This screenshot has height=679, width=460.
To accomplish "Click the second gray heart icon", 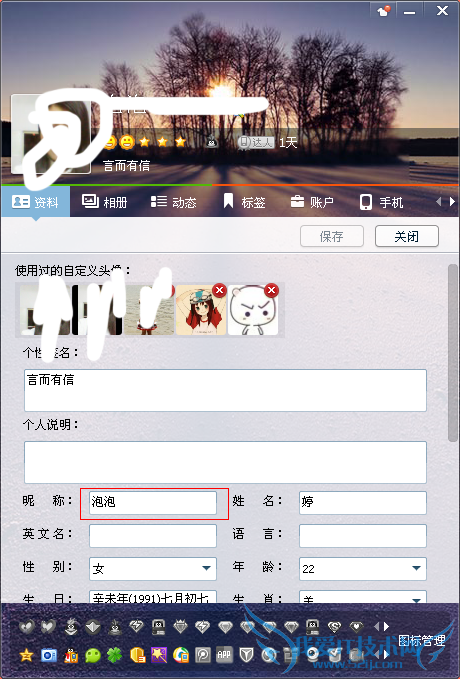I will (x=48, y=627).
